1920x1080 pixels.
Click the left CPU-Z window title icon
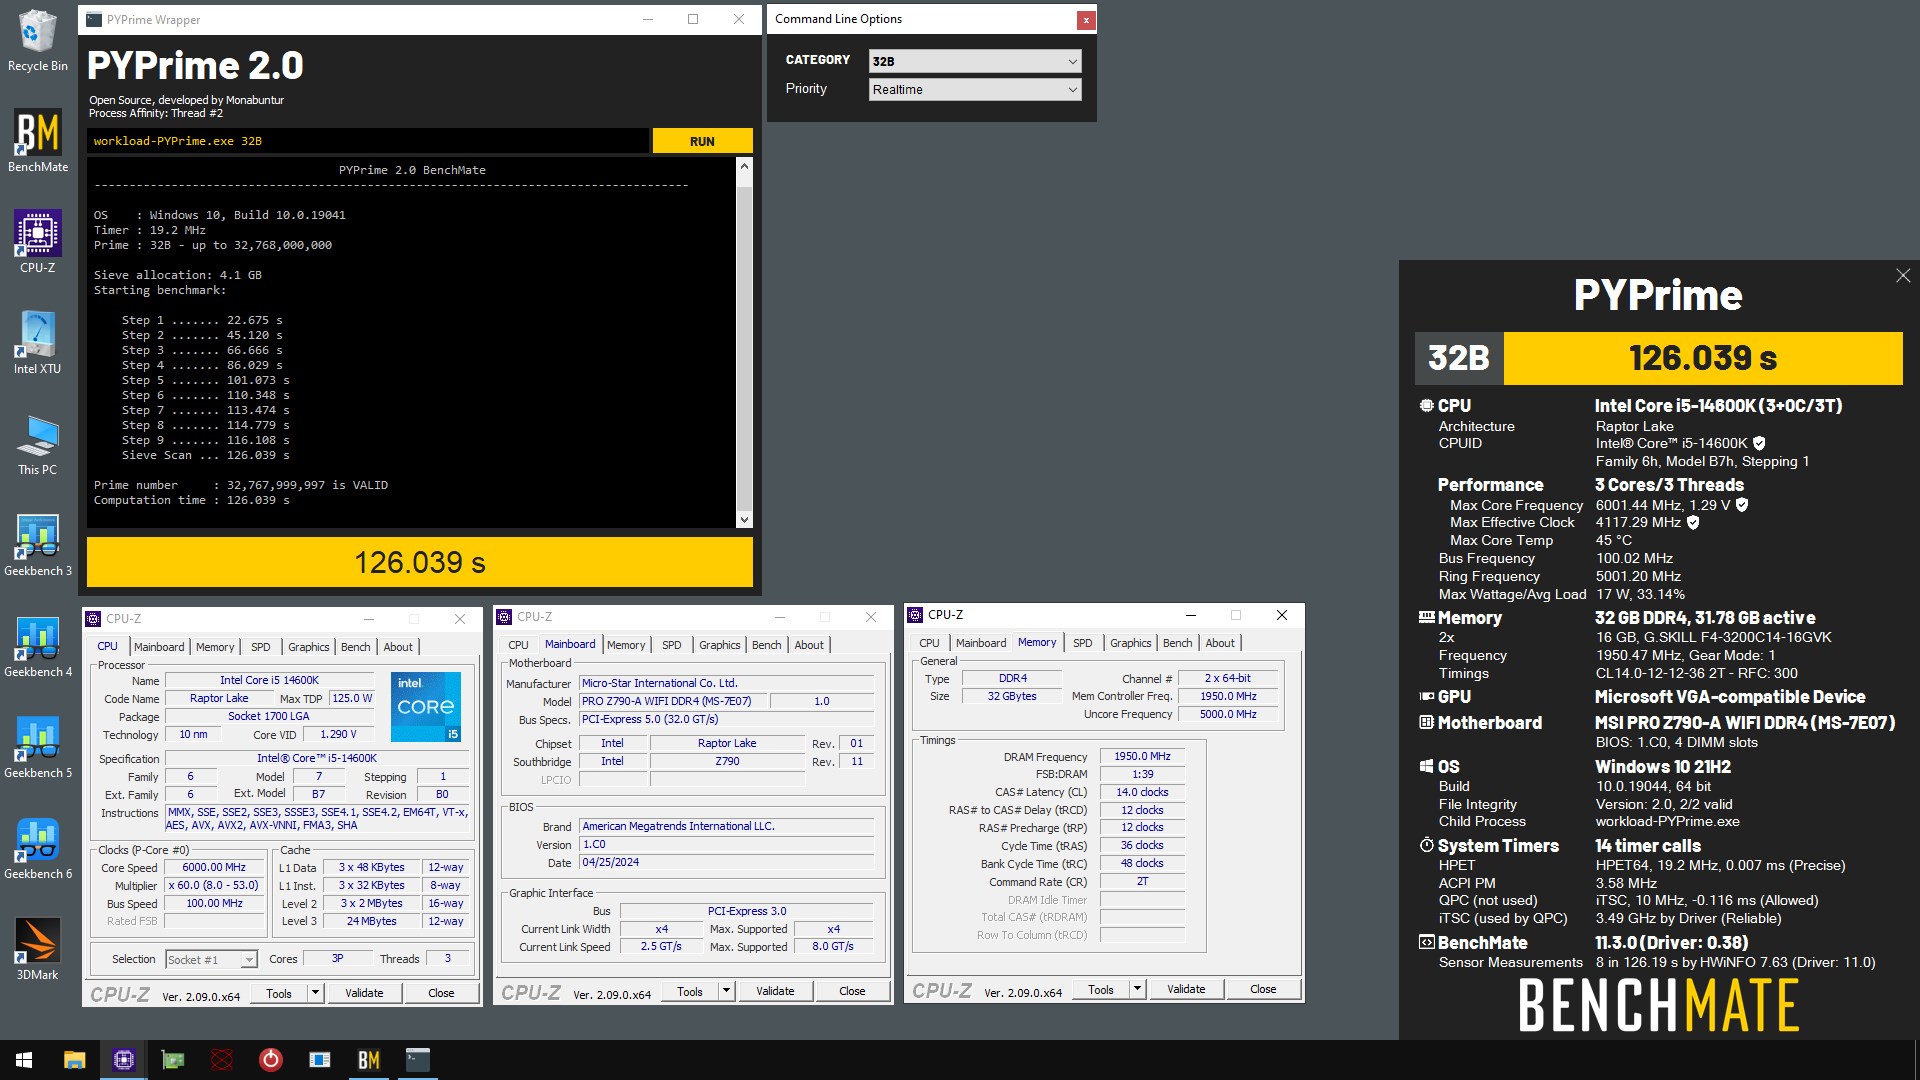point(94,619)
